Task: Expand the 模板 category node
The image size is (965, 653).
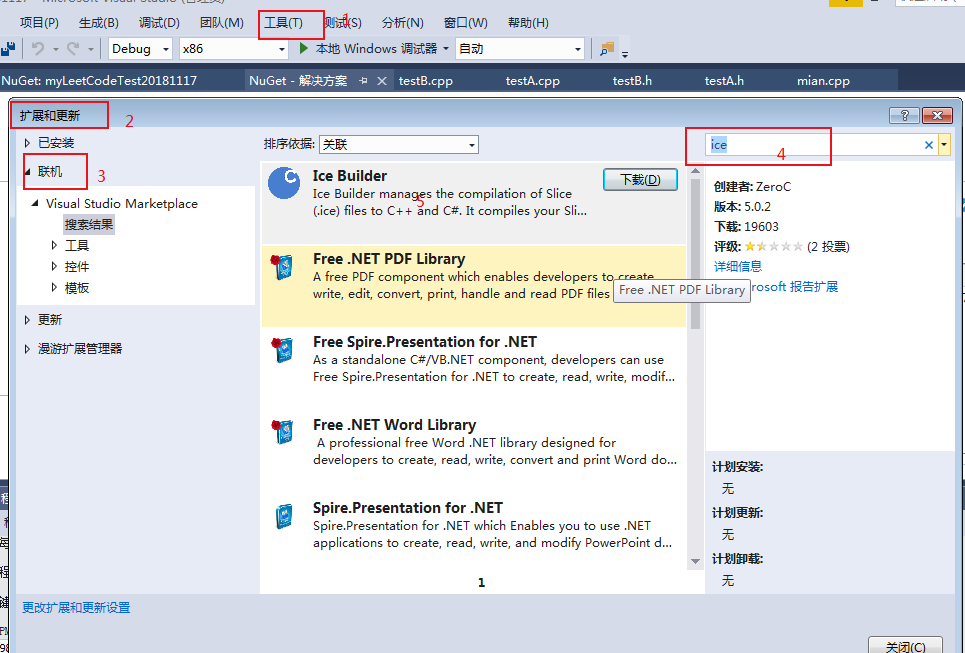Action: (54, 287)
